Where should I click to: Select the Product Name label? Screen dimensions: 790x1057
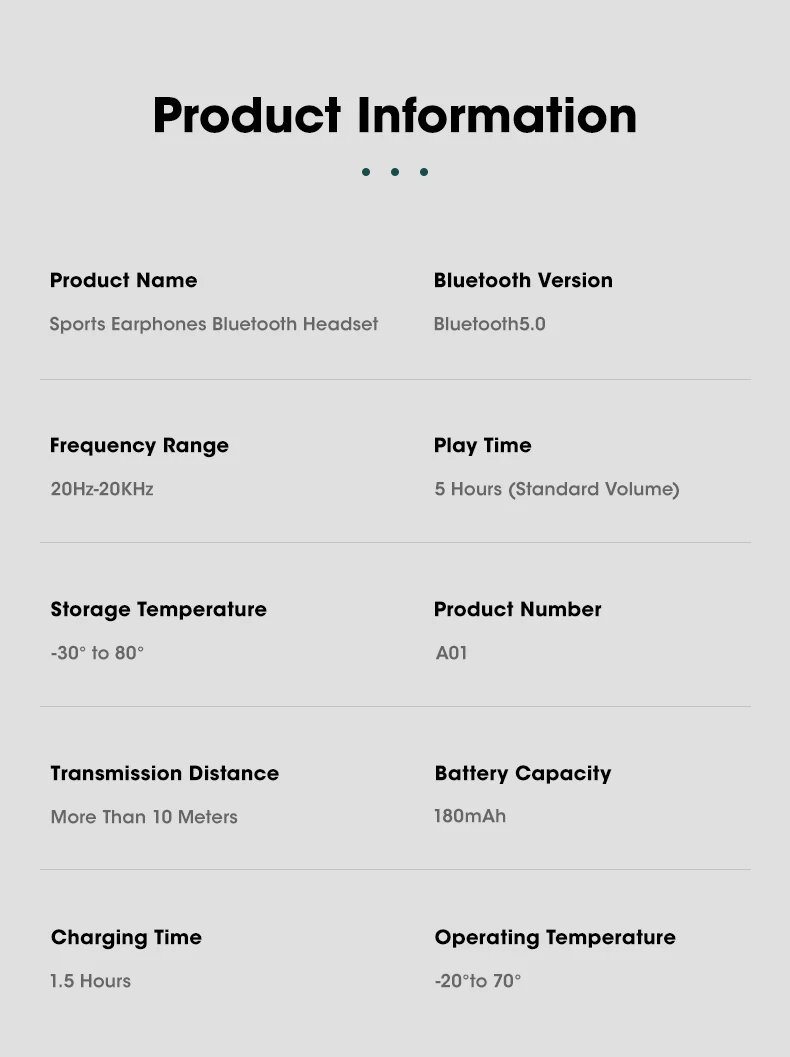(x=123, y=280)
